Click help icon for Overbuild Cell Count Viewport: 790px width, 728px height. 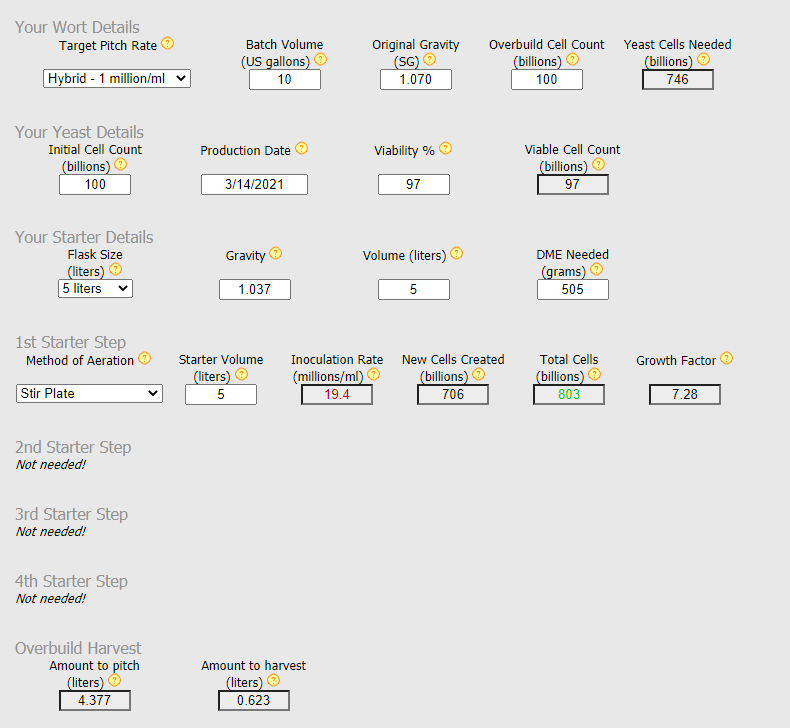coord(572,60)
